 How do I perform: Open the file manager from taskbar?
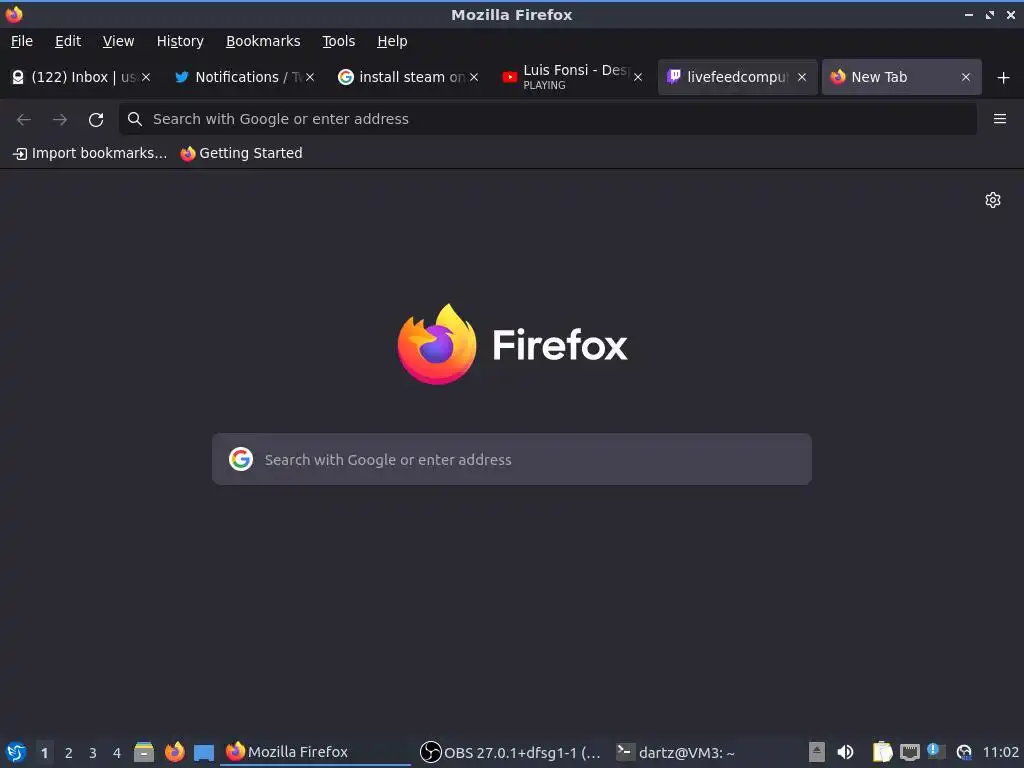pos(144,752)
